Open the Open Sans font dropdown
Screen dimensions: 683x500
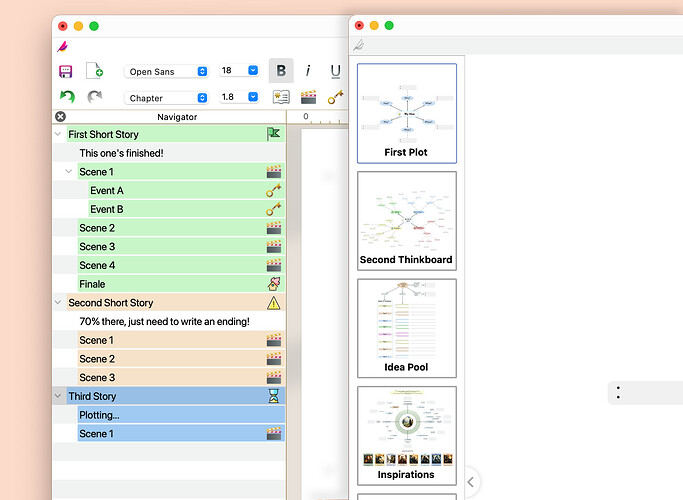(x=166, y=71)
